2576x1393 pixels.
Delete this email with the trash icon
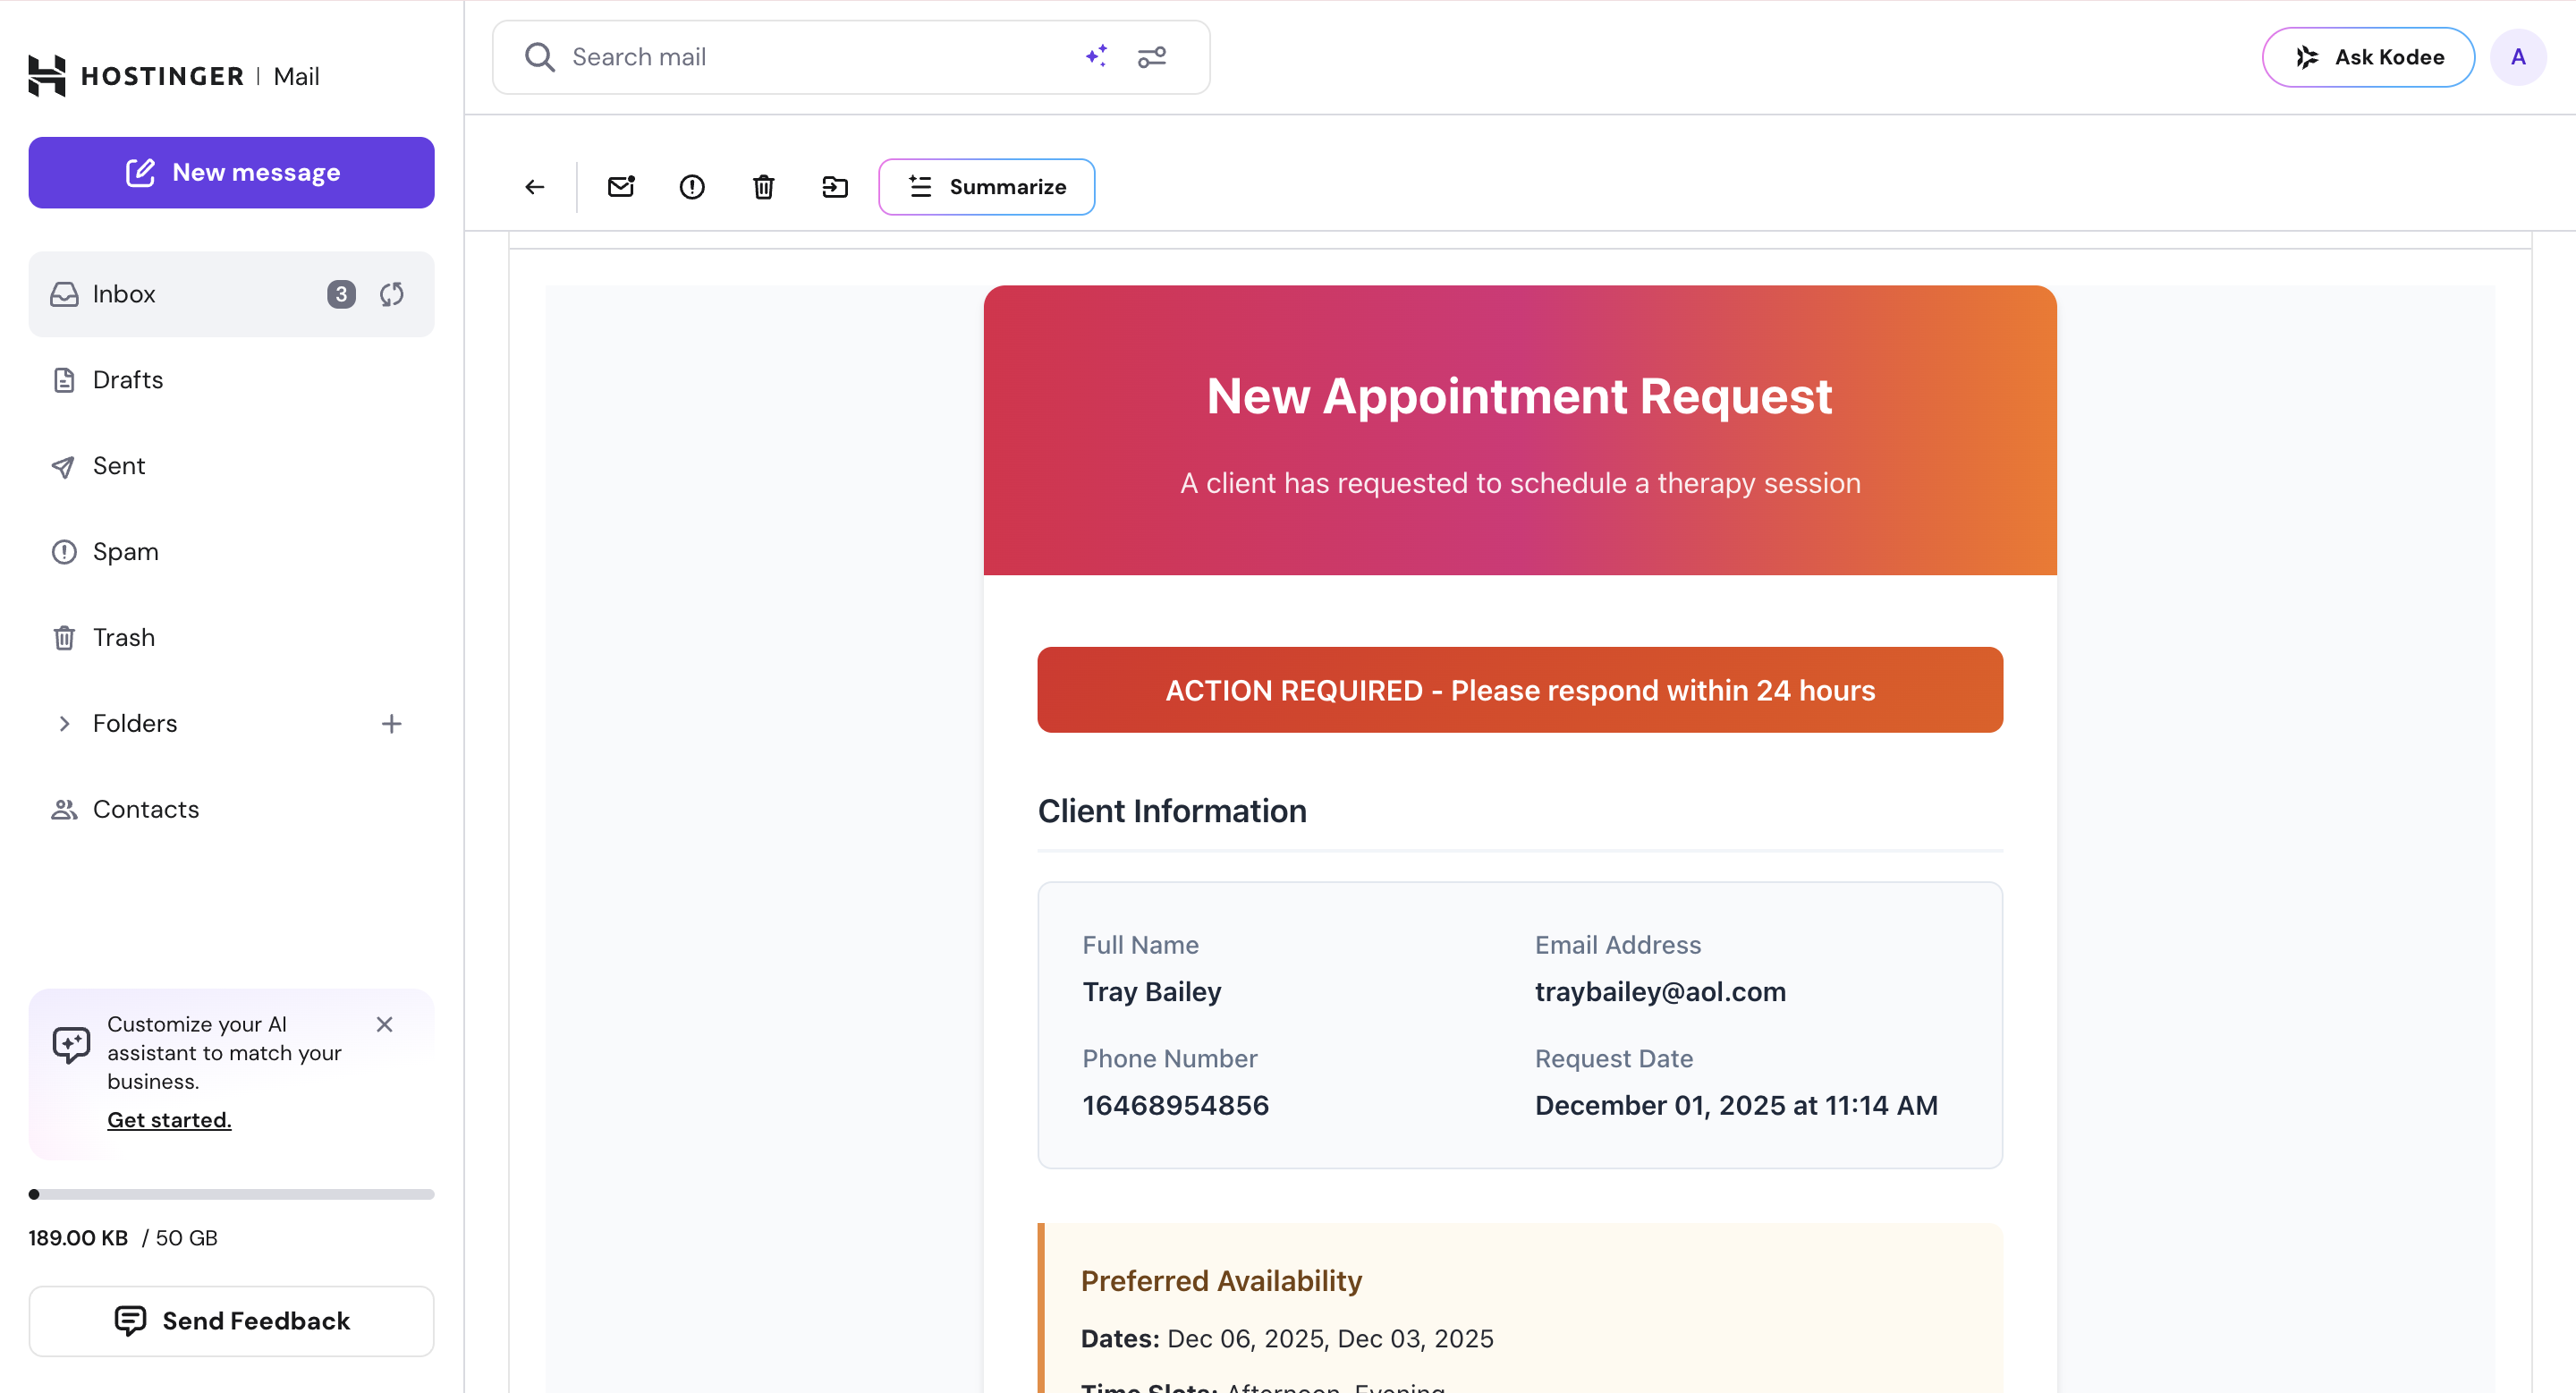pos(763,187)
